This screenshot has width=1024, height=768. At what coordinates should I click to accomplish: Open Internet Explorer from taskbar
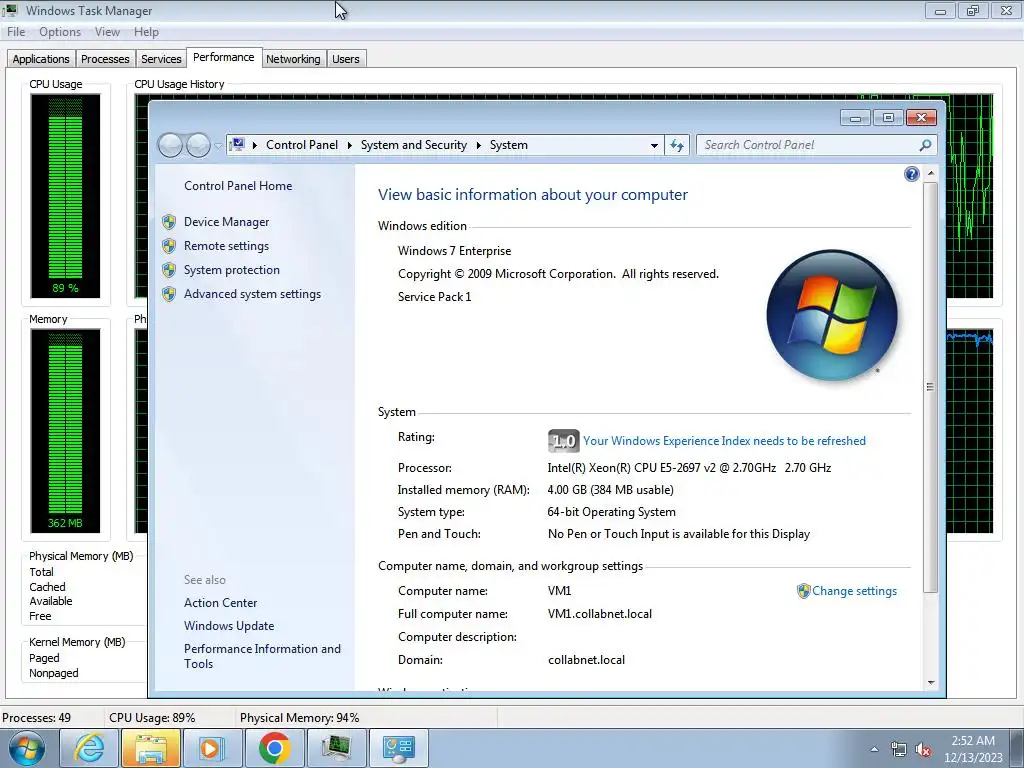89,748
